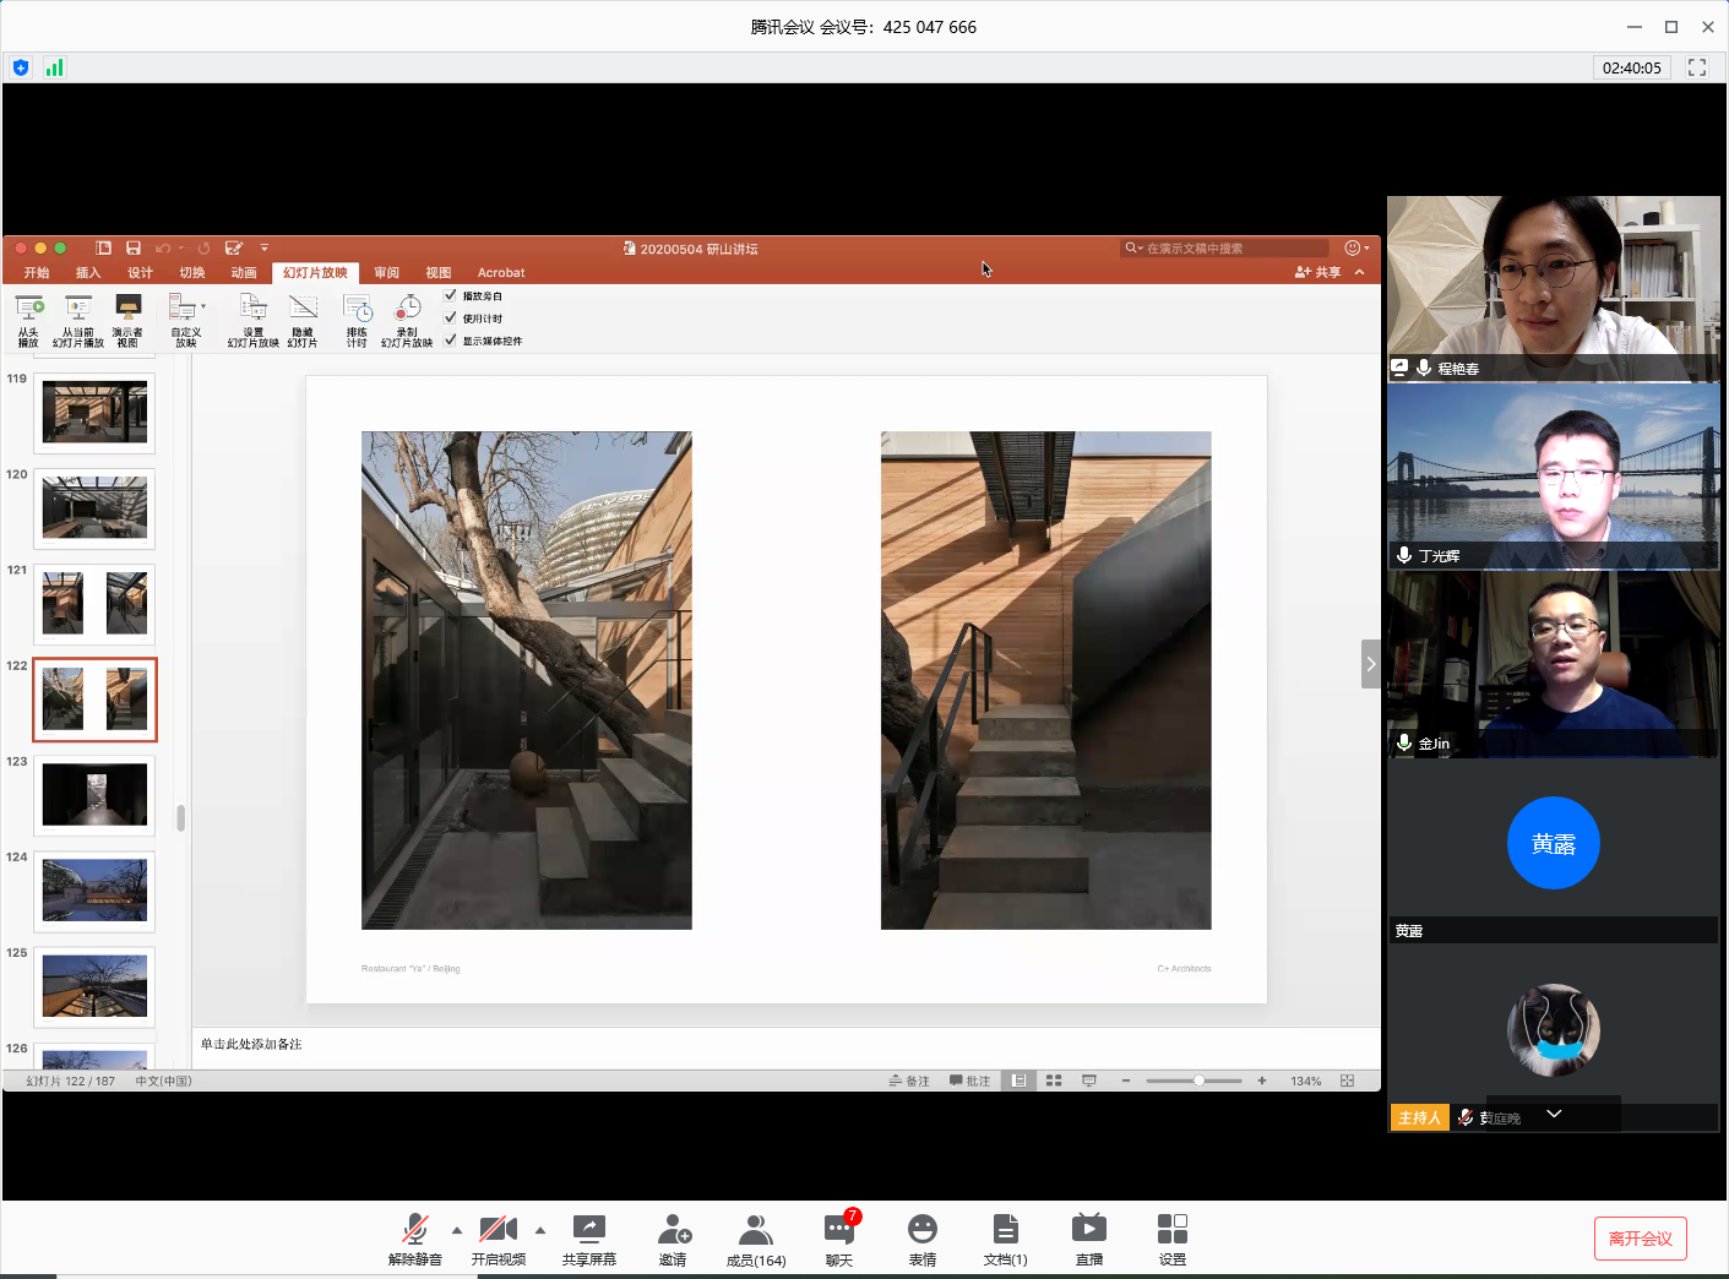Select slide 123 thumbnail
The width and height of the screenshot is (1729, 1279).
[95, 795]
